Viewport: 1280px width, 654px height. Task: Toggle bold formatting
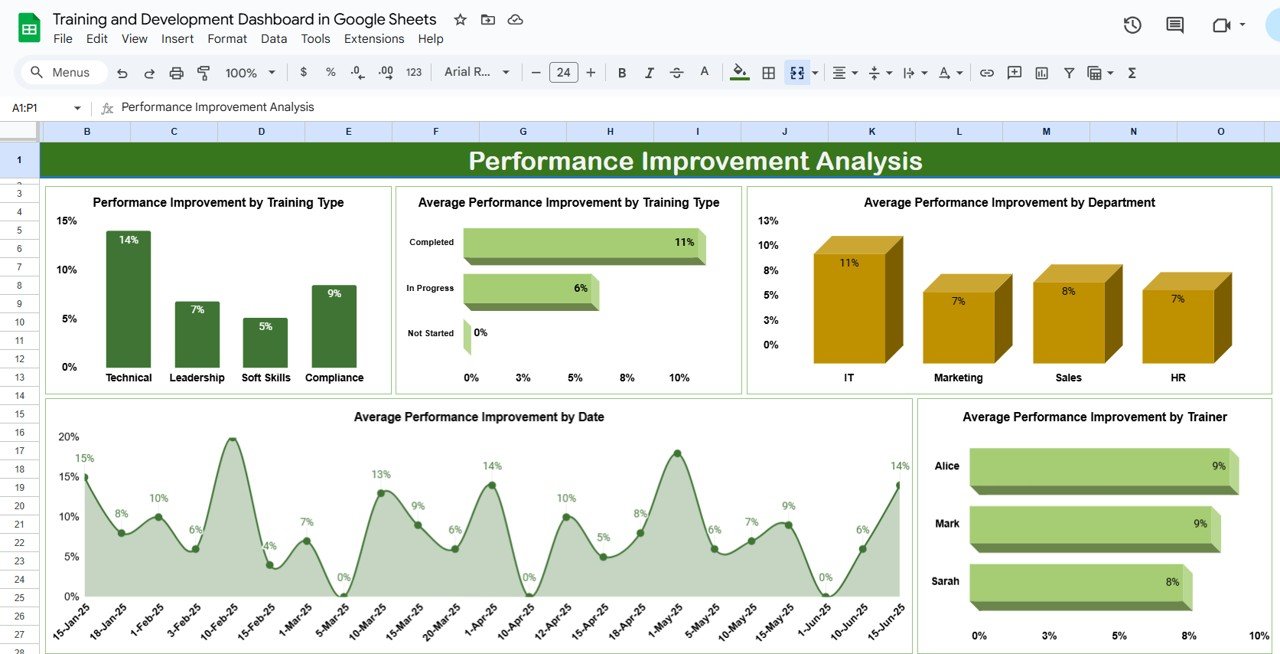coord(622,73)
